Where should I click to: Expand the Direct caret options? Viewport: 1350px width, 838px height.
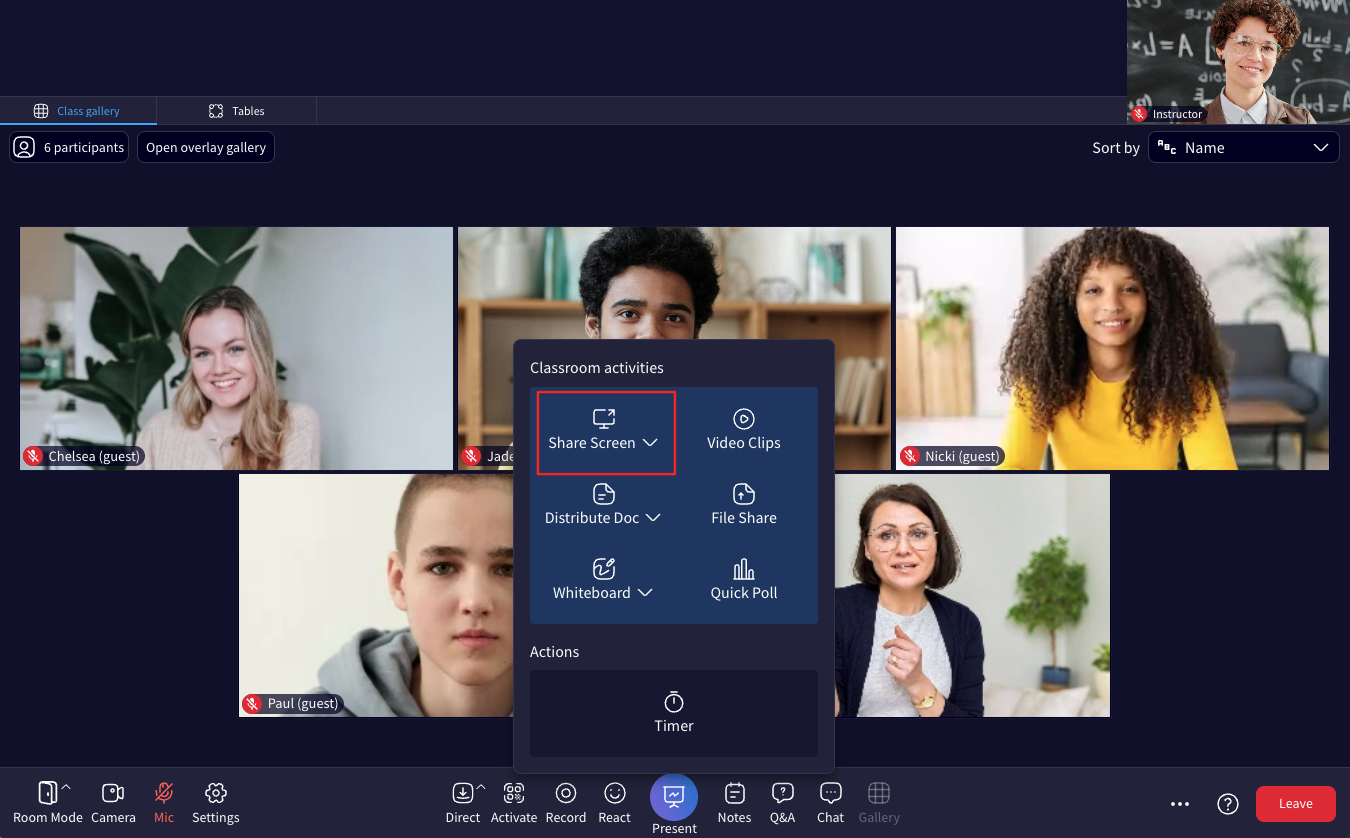pyautogui.click(x=480, y=788)
